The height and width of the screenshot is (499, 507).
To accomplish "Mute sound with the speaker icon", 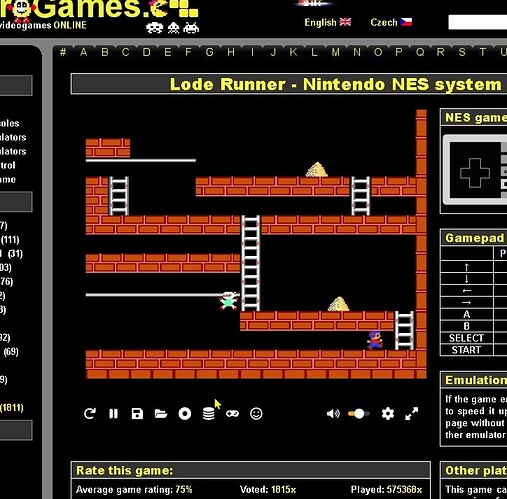I will point(333,414).
